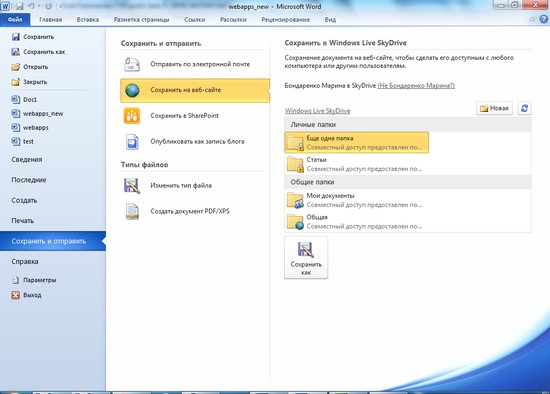550x394 pixels.
Task: Click the quick access Save icon in title bar
Action: [x=19, y=6]
